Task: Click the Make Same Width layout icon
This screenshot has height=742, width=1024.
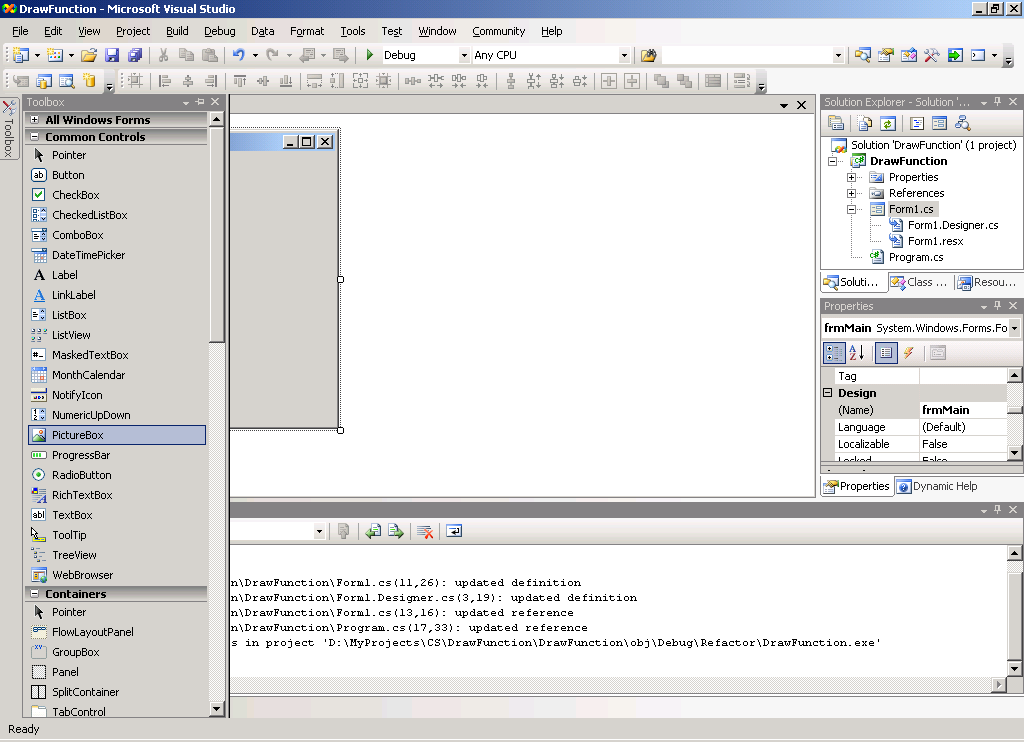Action: (314, 81)
